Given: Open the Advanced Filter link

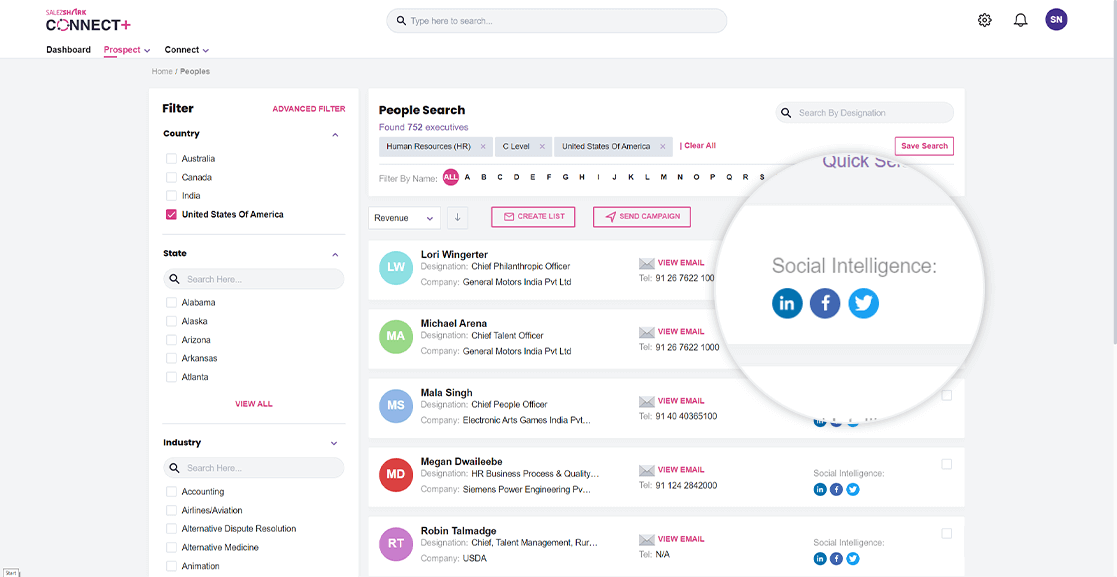Looking at the screenshot, I should [309, 109].
